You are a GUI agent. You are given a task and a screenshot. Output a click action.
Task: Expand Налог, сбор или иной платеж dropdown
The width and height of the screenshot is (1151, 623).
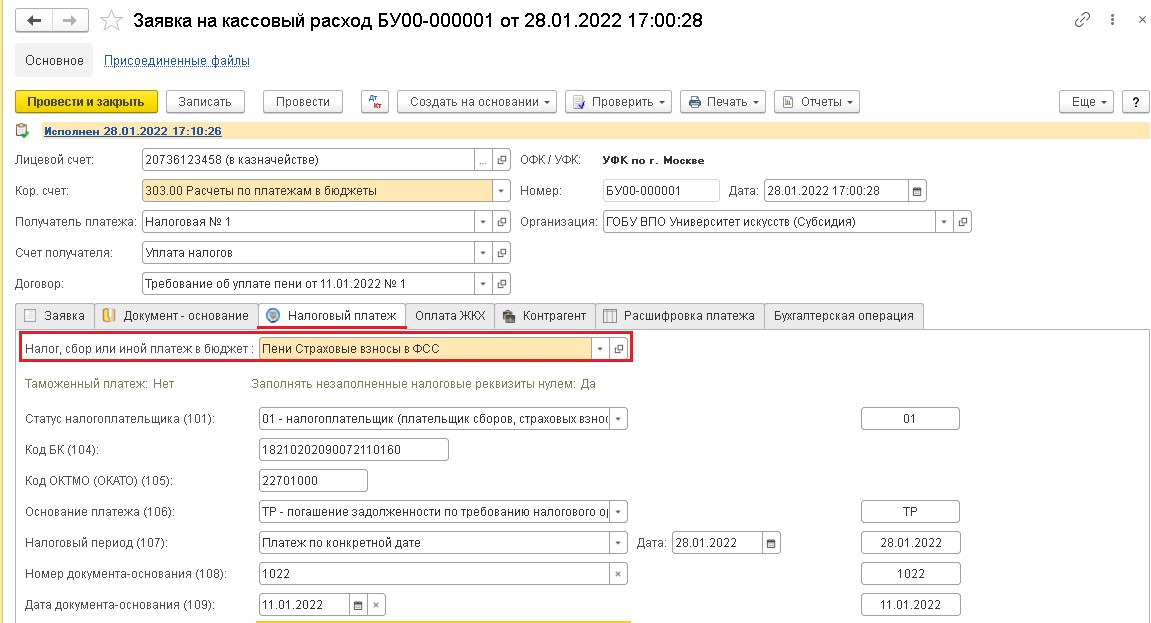[x=600, y=349]
